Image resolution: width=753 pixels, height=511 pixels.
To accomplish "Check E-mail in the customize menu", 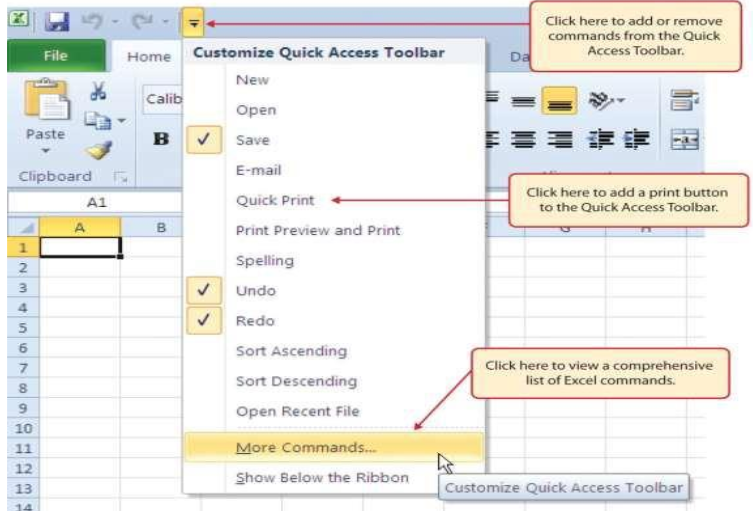I will tap(334, 170).
